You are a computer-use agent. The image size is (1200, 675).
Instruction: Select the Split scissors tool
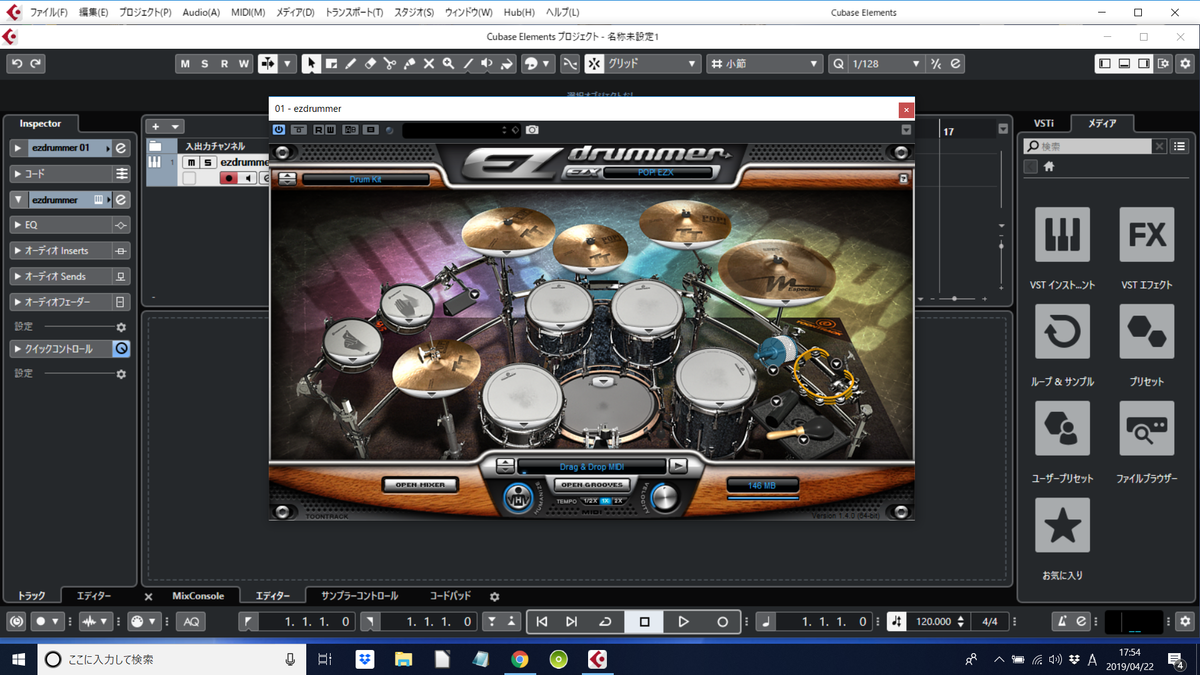point(390,64)
